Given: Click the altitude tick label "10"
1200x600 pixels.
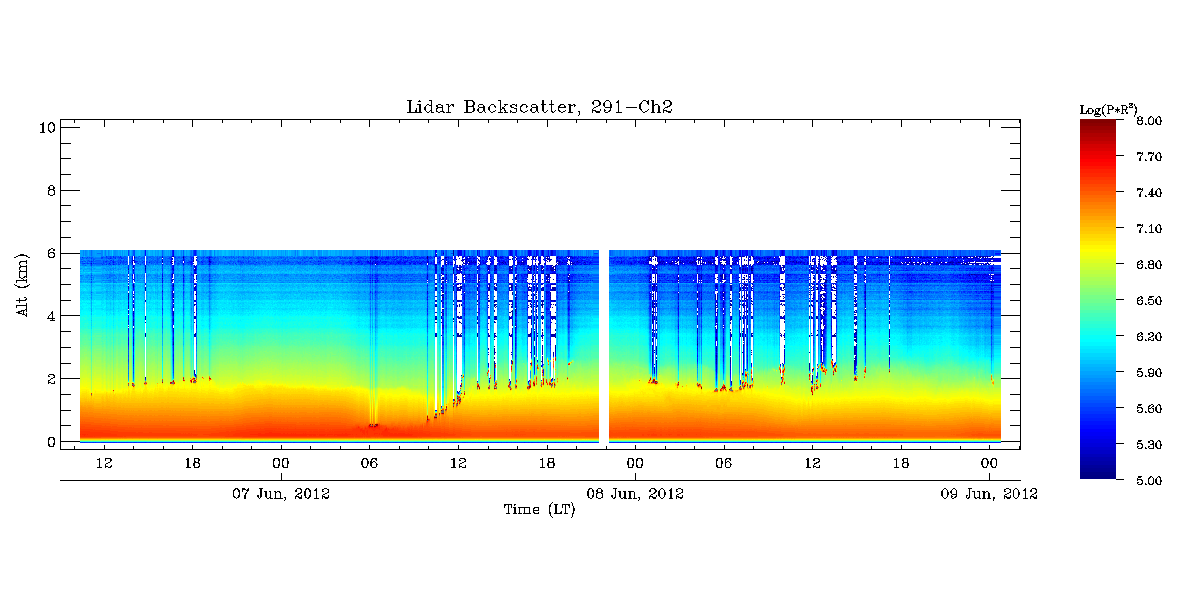Looking at the screenshot, I should (45, 127).
